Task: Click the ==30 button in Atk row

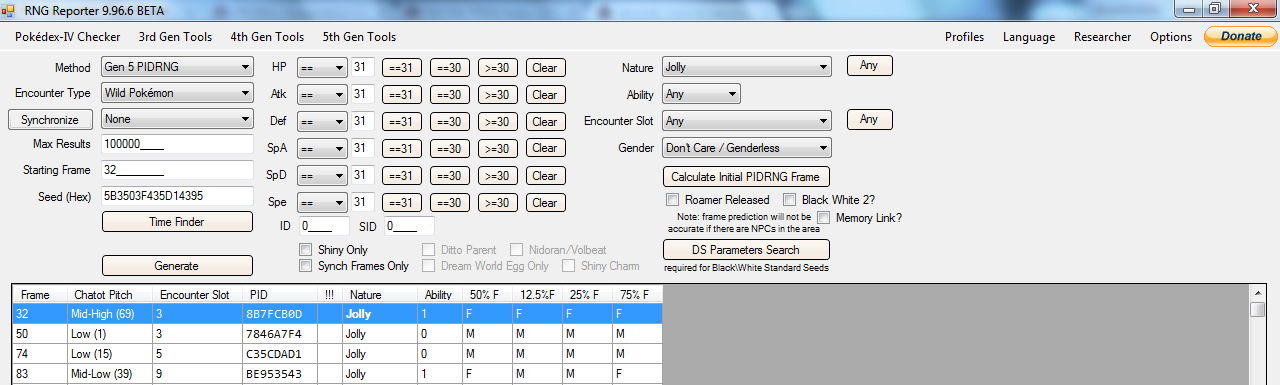Action: coord(450,95)
